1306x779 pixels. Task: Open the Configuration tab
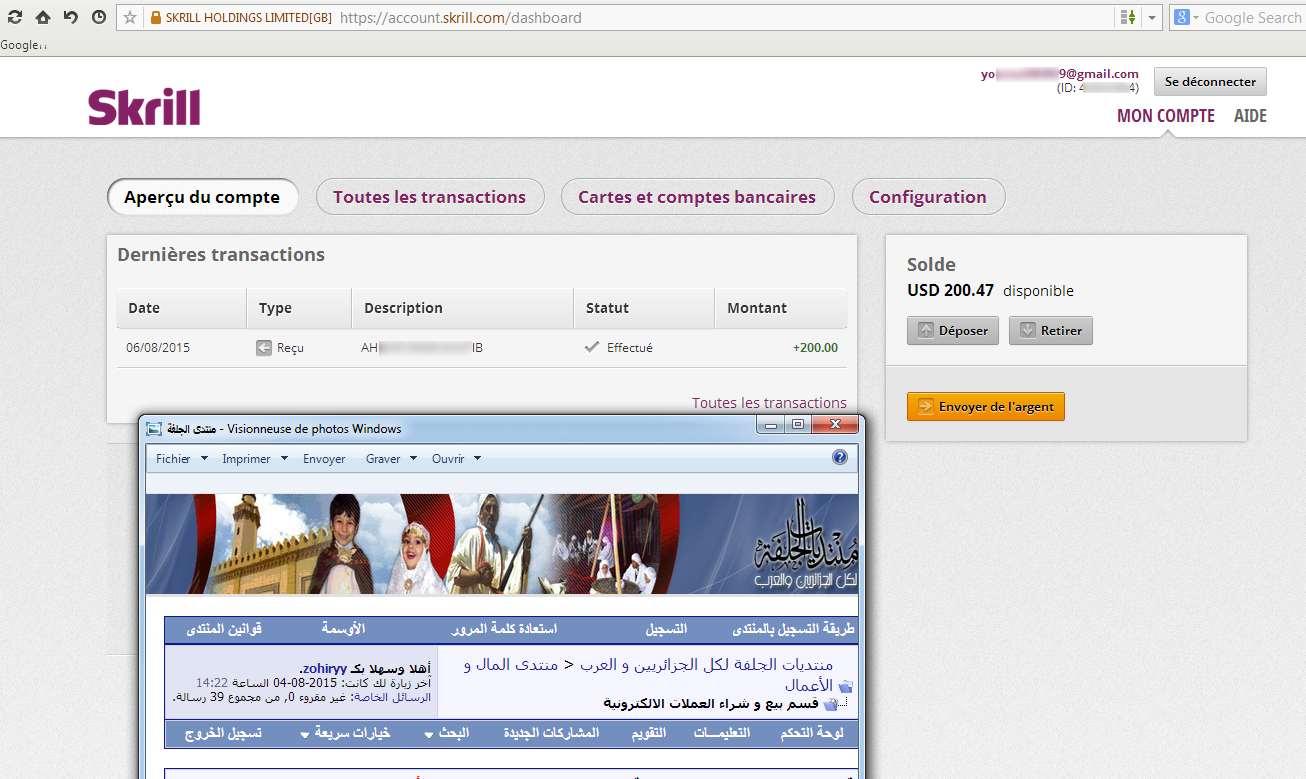[928, 197]
